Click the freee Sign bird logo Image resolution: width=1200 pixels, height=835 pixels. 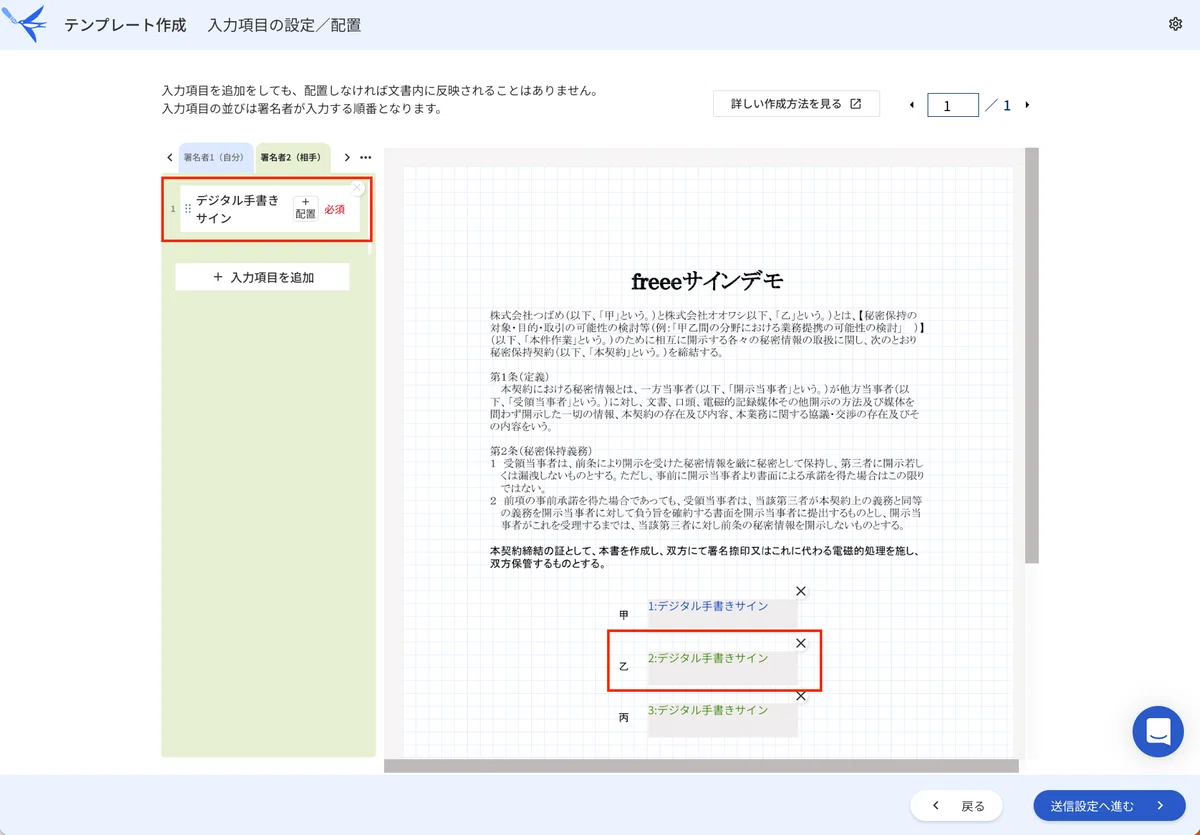point(25,24)
